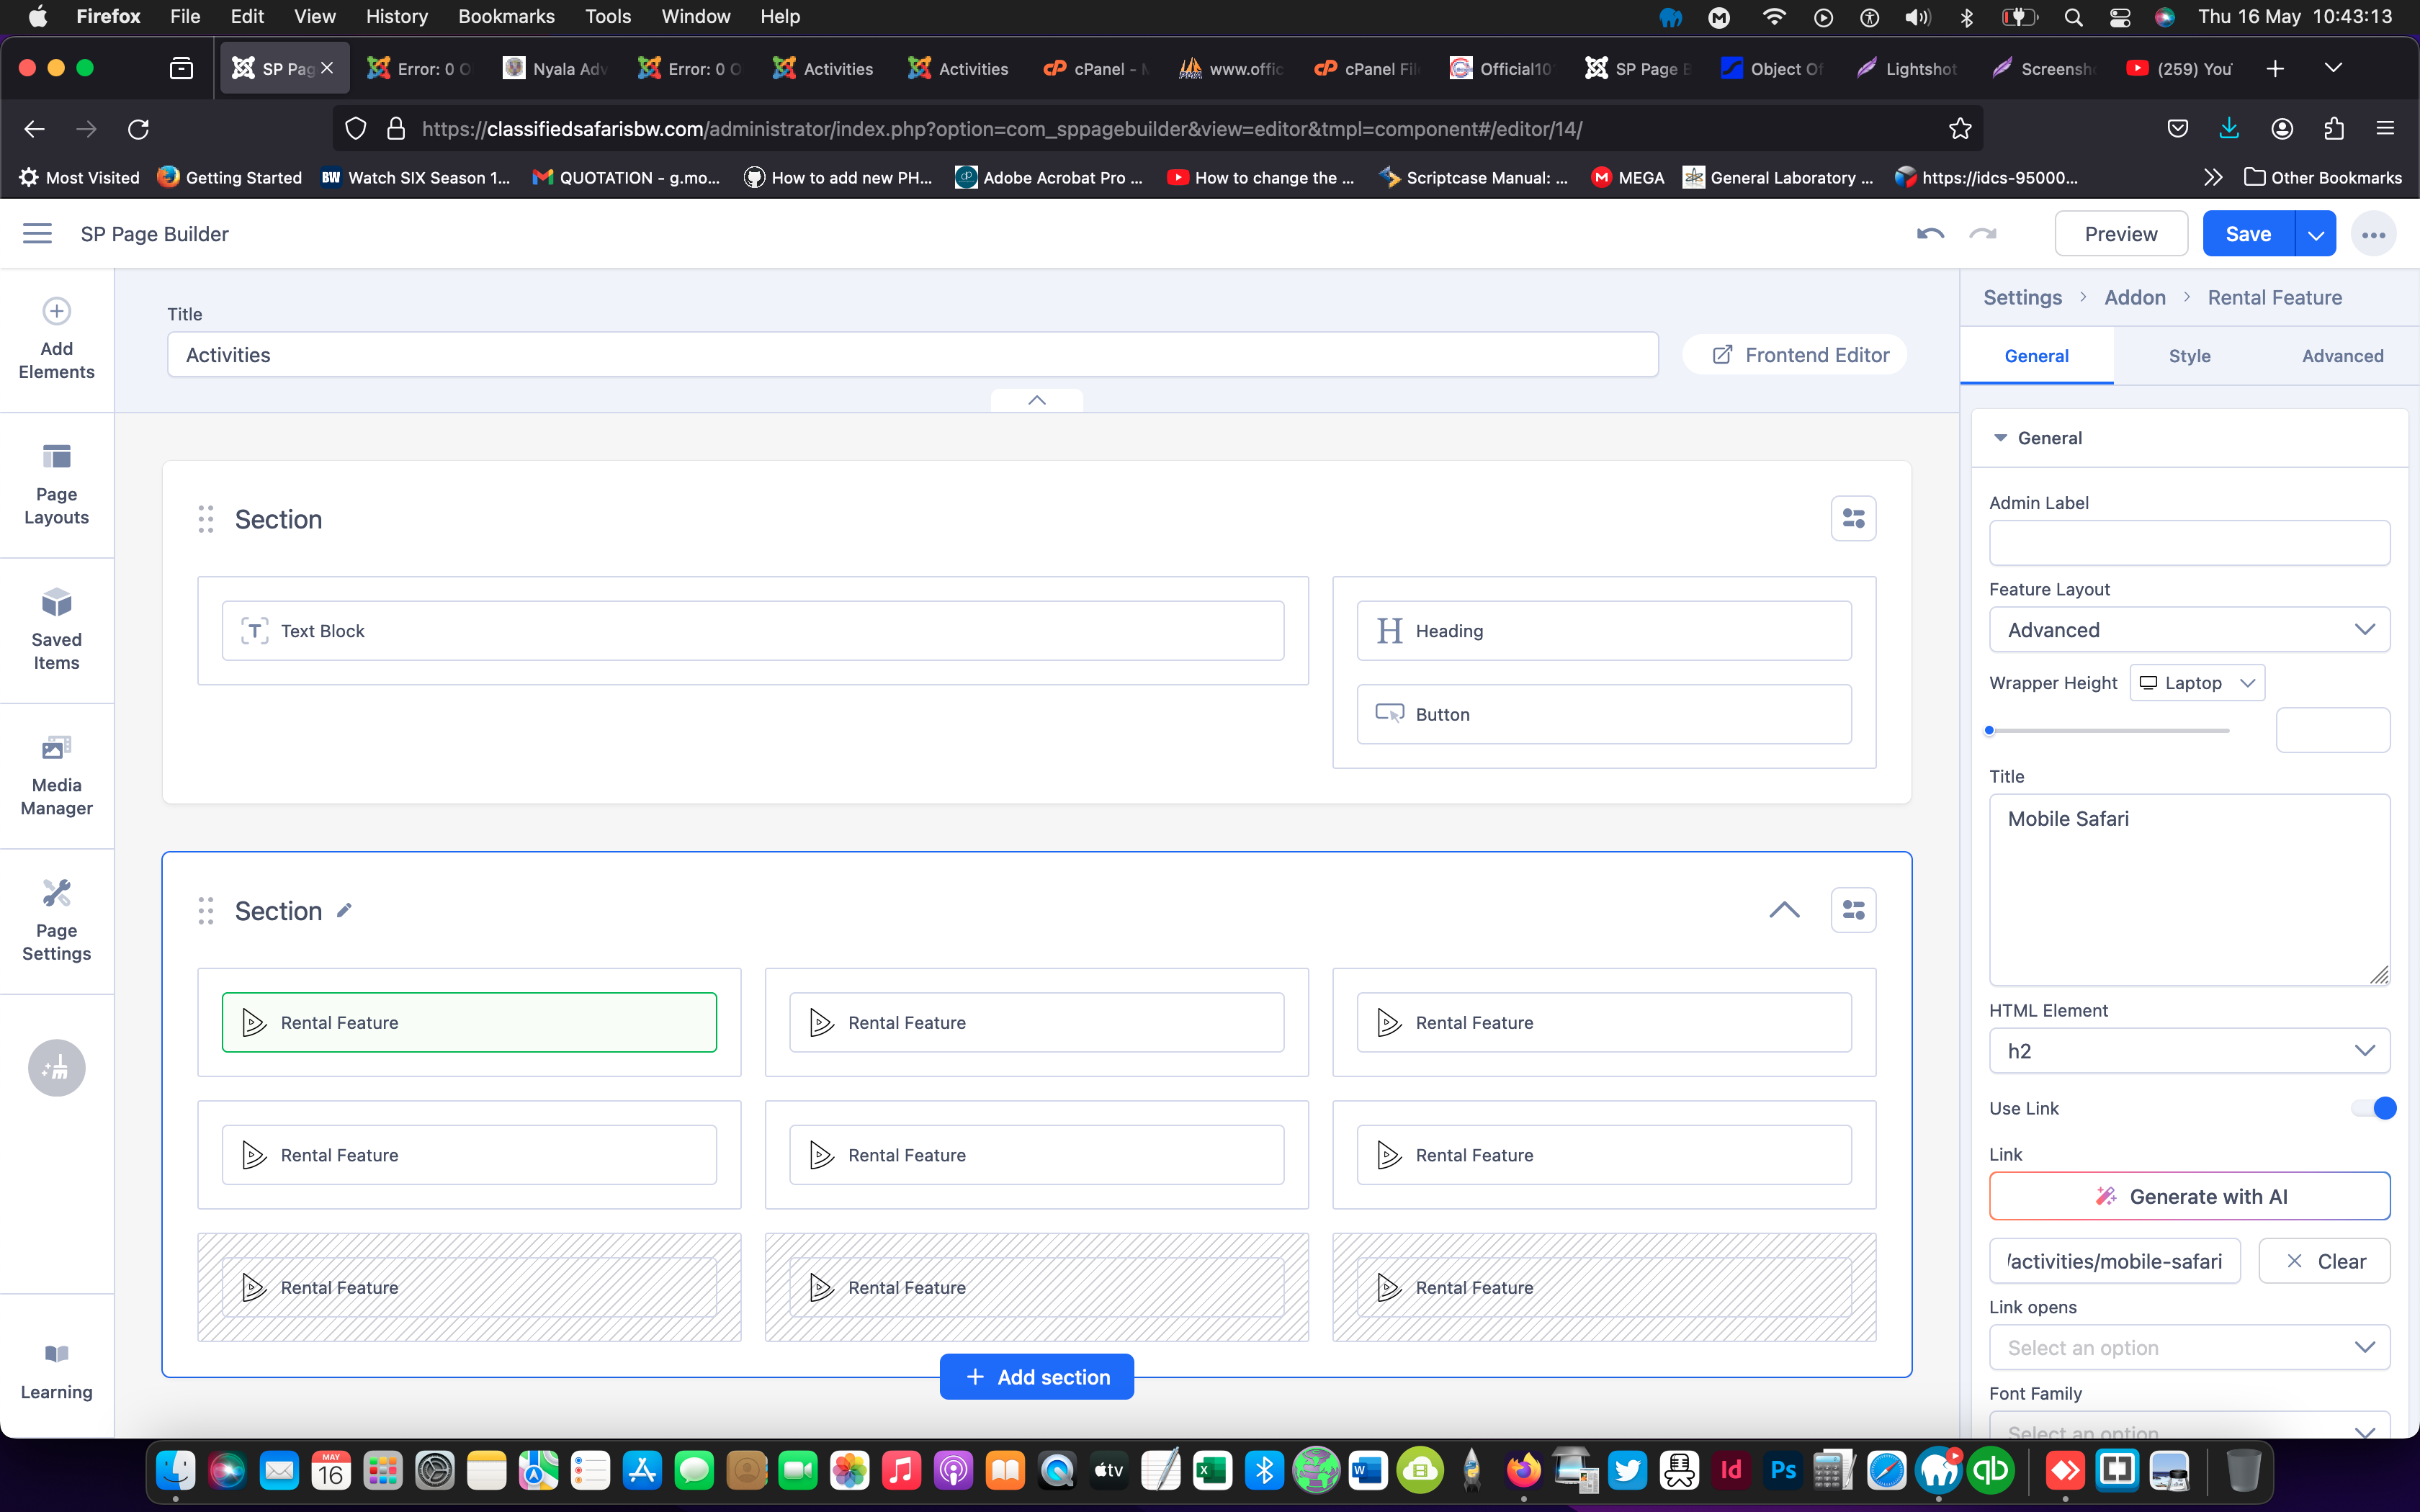
Task: Click the Wrapper Height slider handle
Action: pos(1990,730)
